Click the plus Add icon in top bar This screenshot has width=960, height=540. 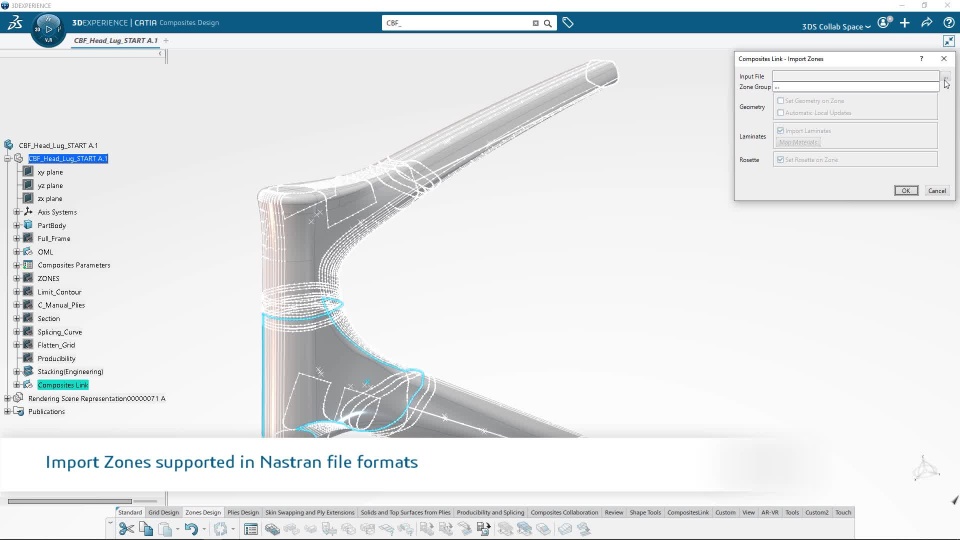coord(905,23)
